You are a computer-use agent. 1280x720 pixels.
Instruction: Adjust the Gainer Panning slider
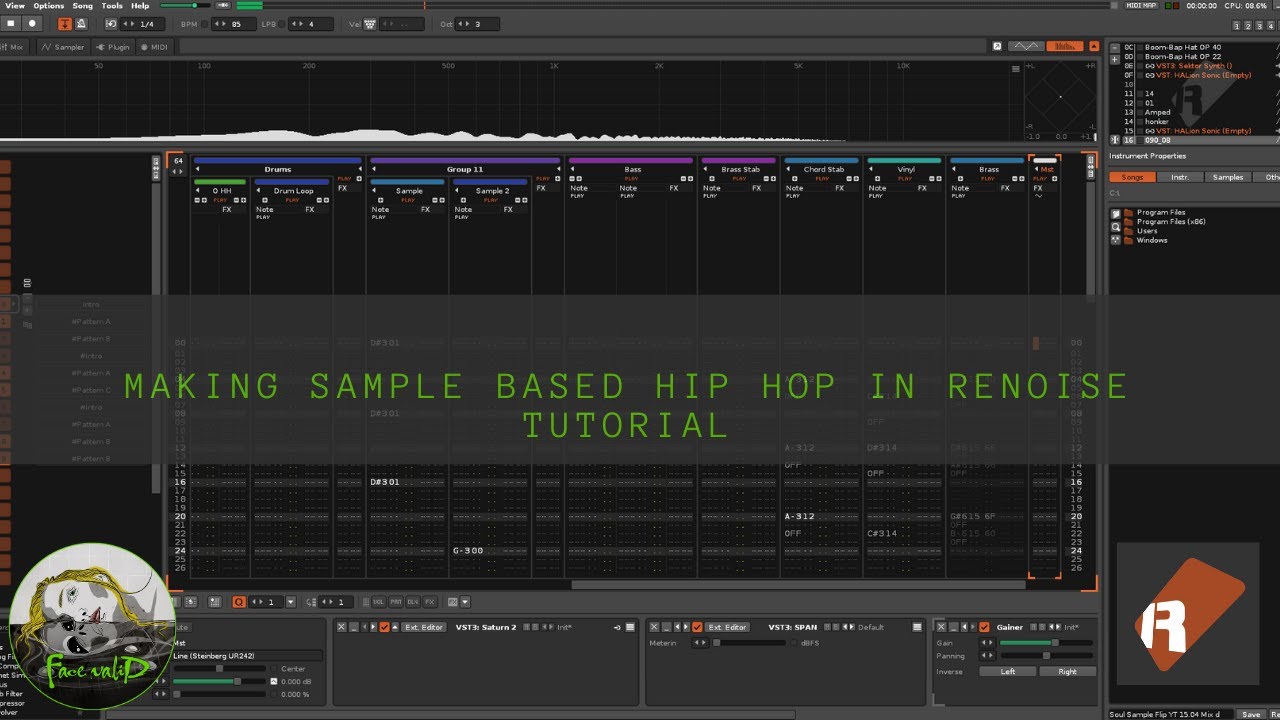(x=1047, y=656)
